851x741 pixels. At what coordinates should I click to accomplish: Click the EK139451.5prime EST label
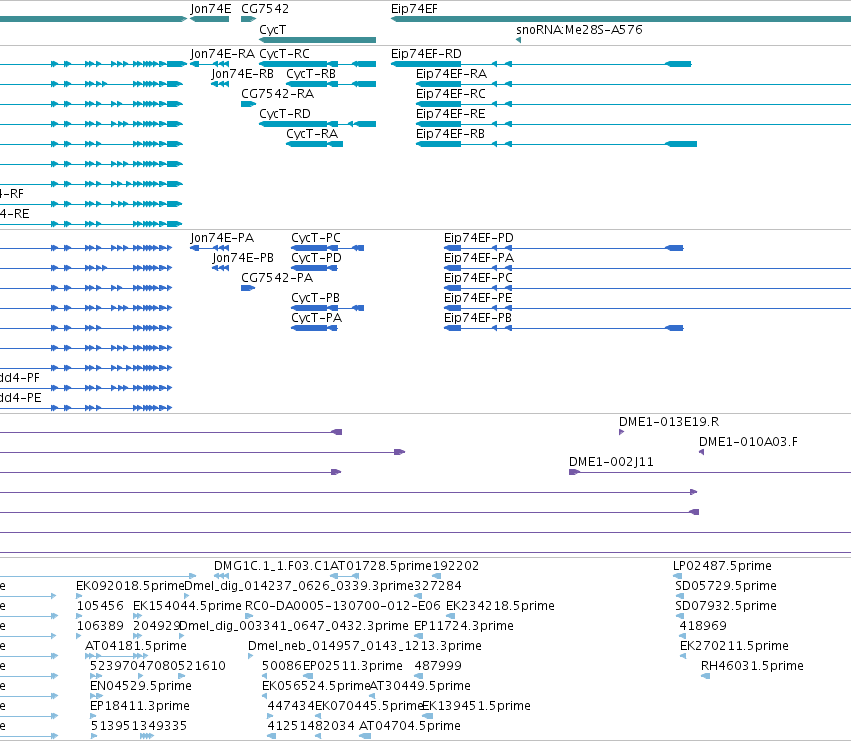point(476,707)
